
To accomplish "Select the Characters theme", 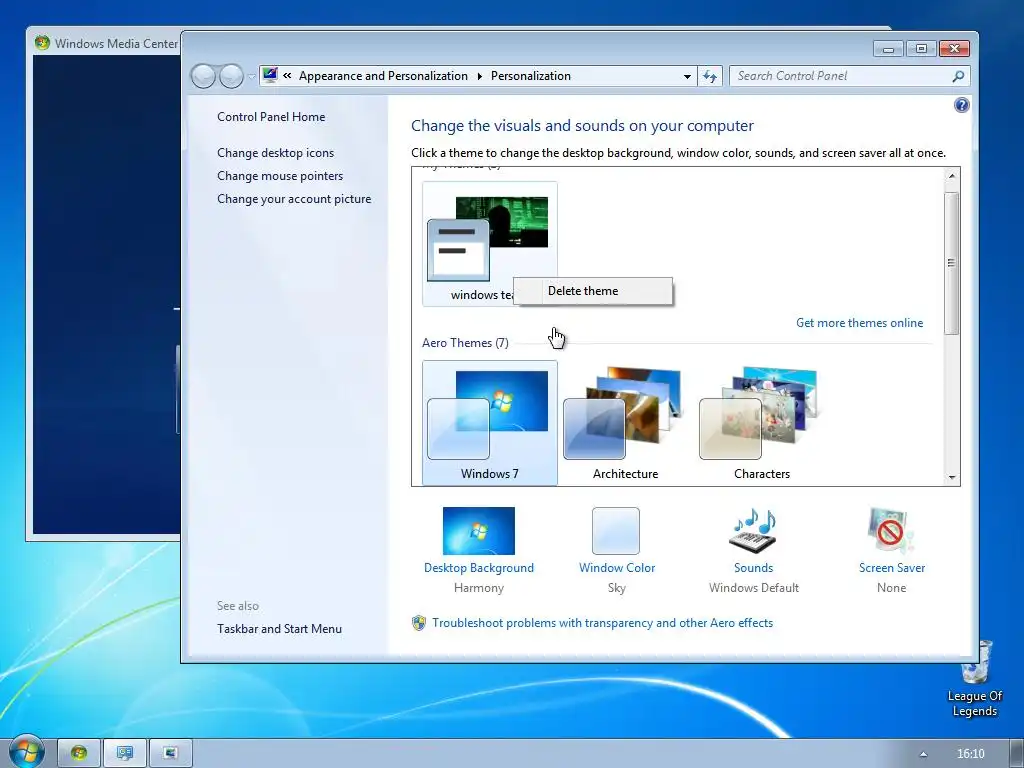I will (761, 423).
